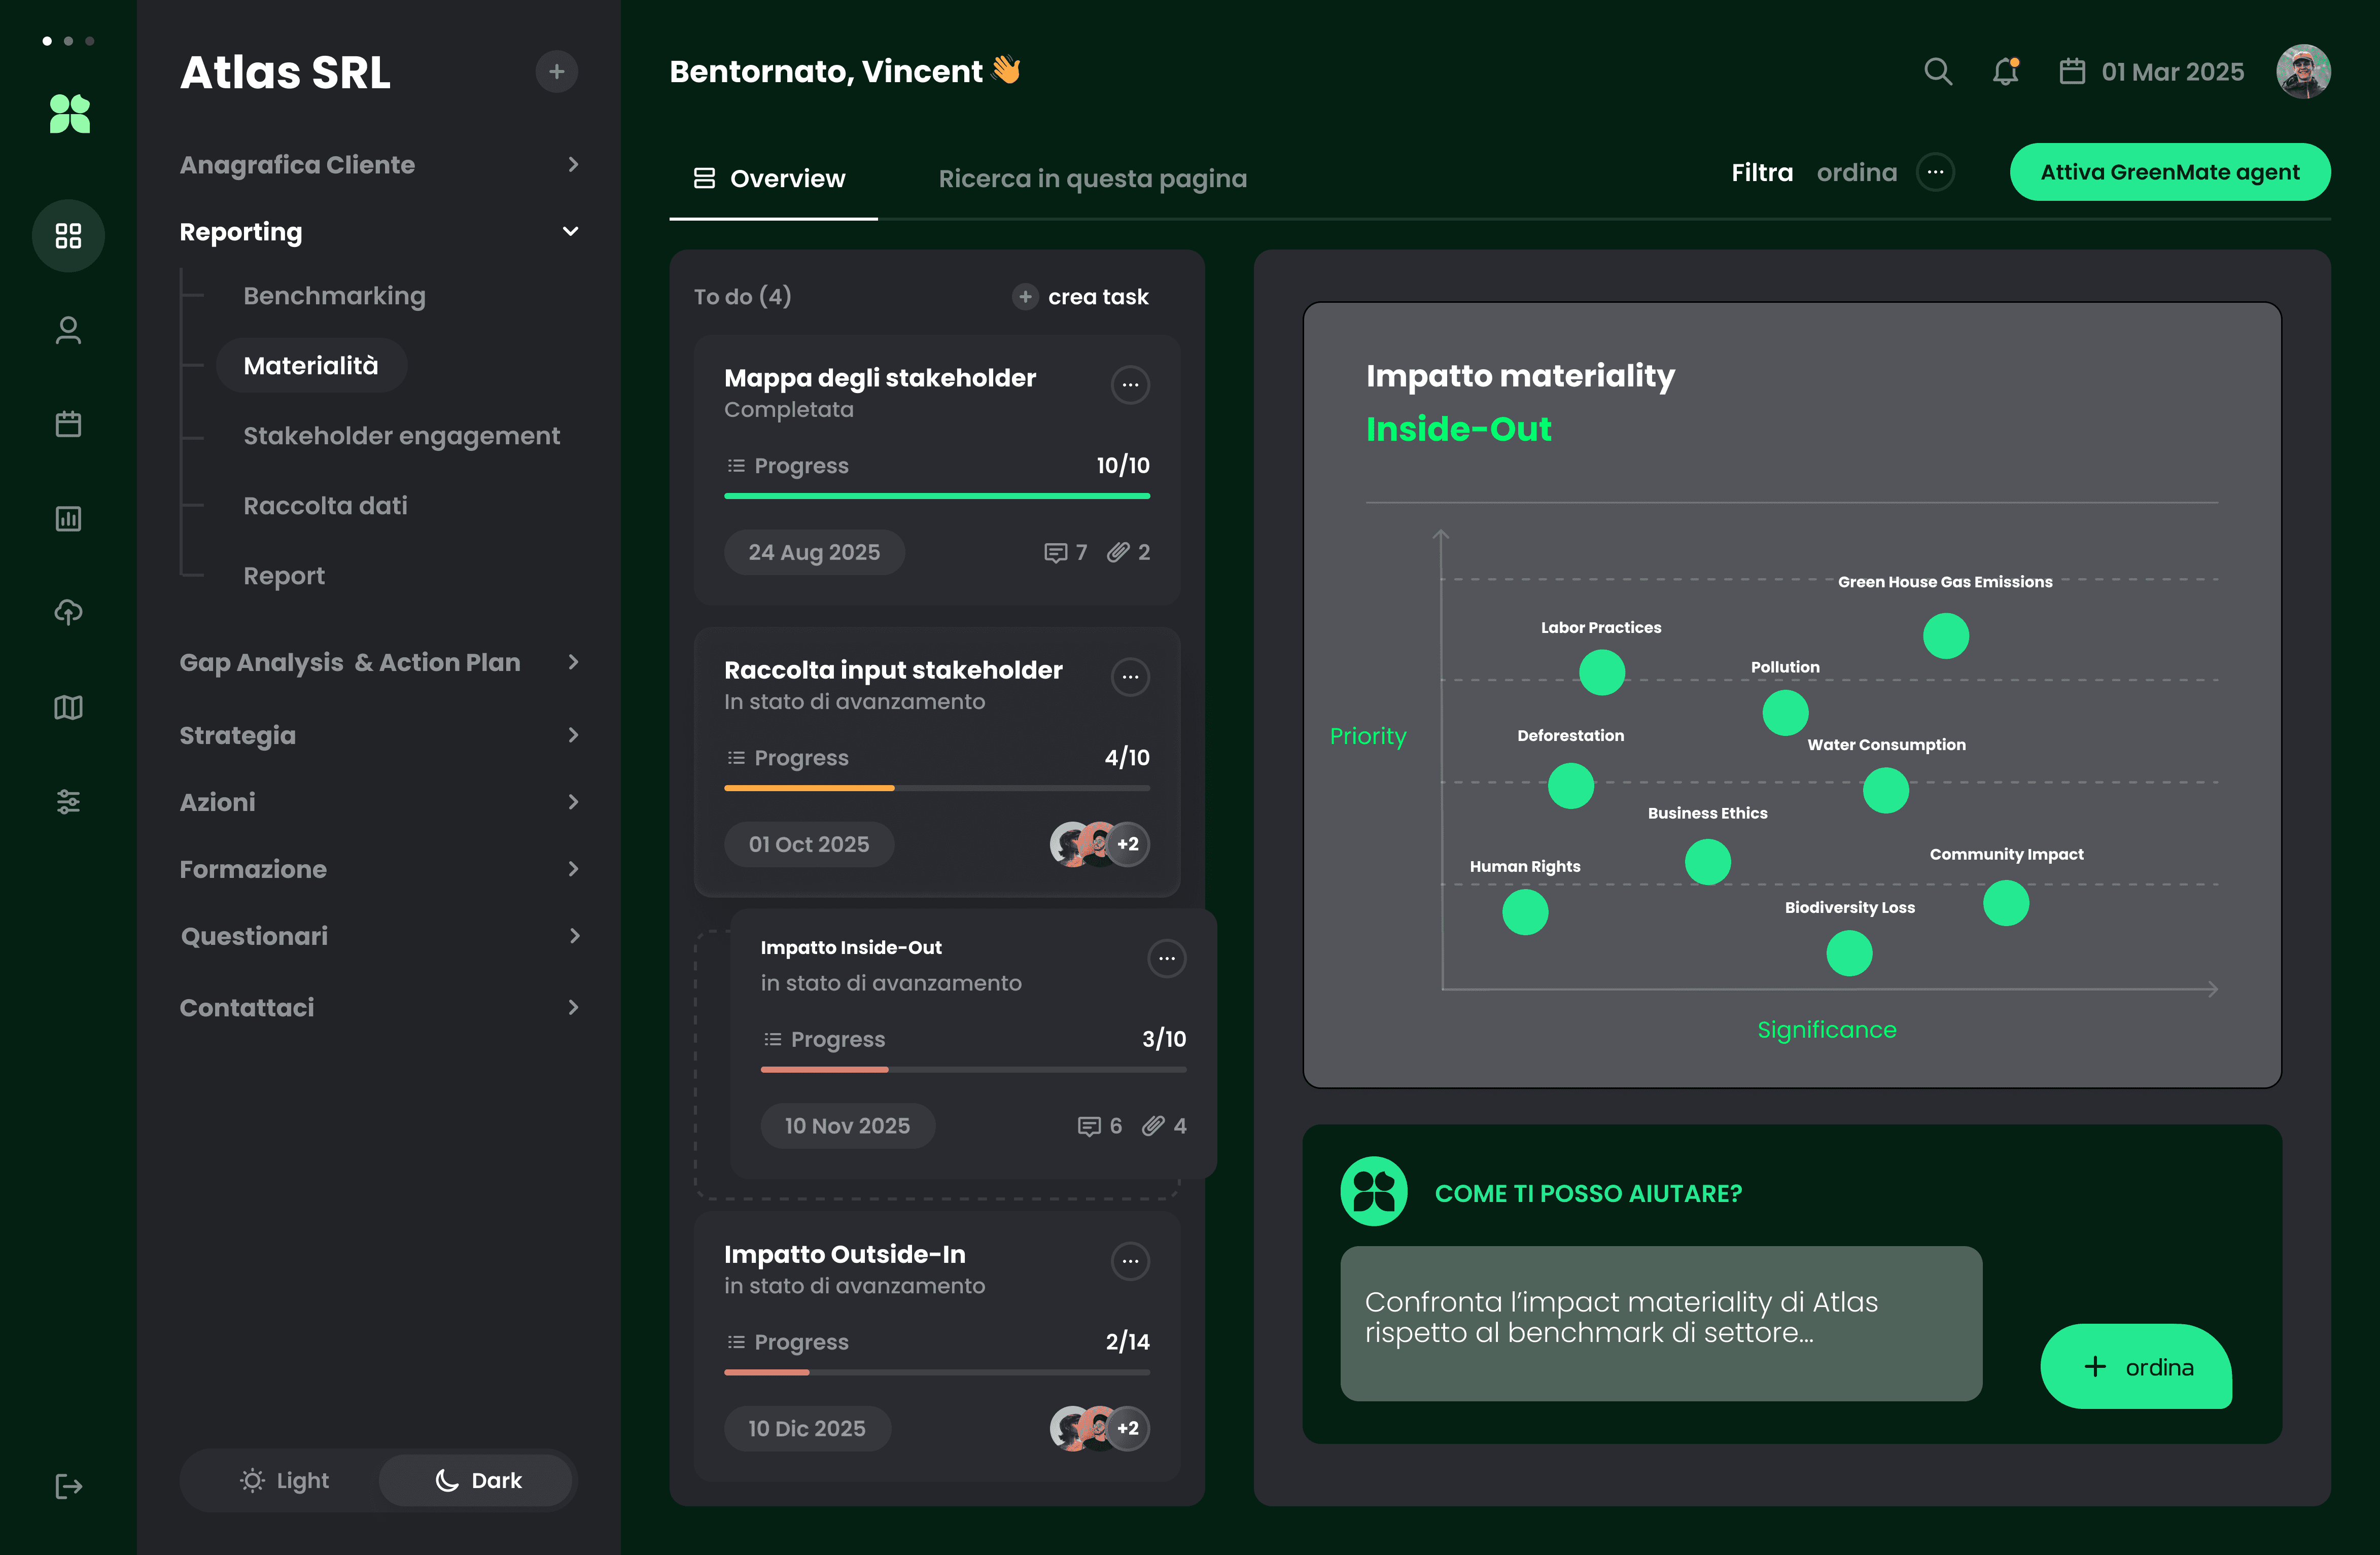Select the Dark mode toggle

tap(477, 1480)
